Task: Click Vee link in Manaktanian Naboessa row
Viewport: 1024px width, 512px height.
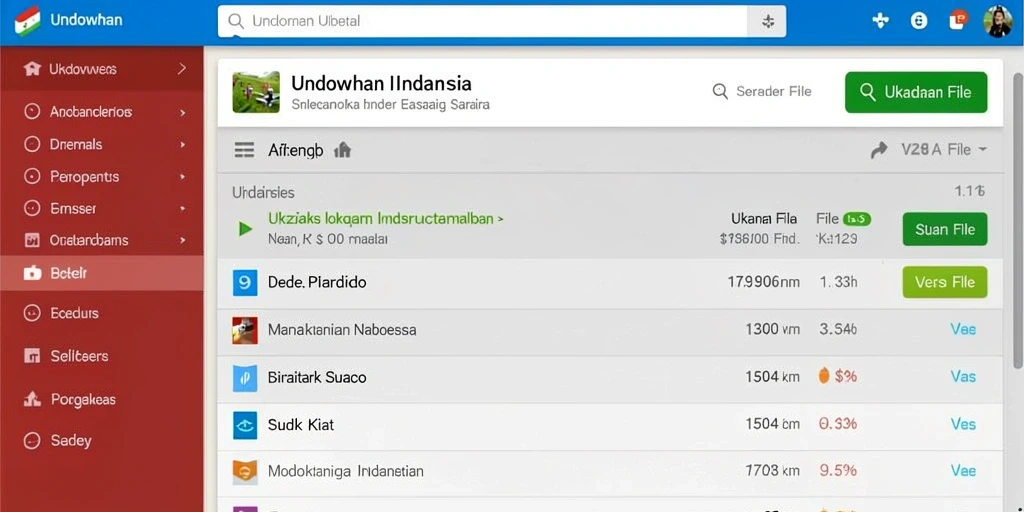Action: pyautogui.click(x=963, y=329)
